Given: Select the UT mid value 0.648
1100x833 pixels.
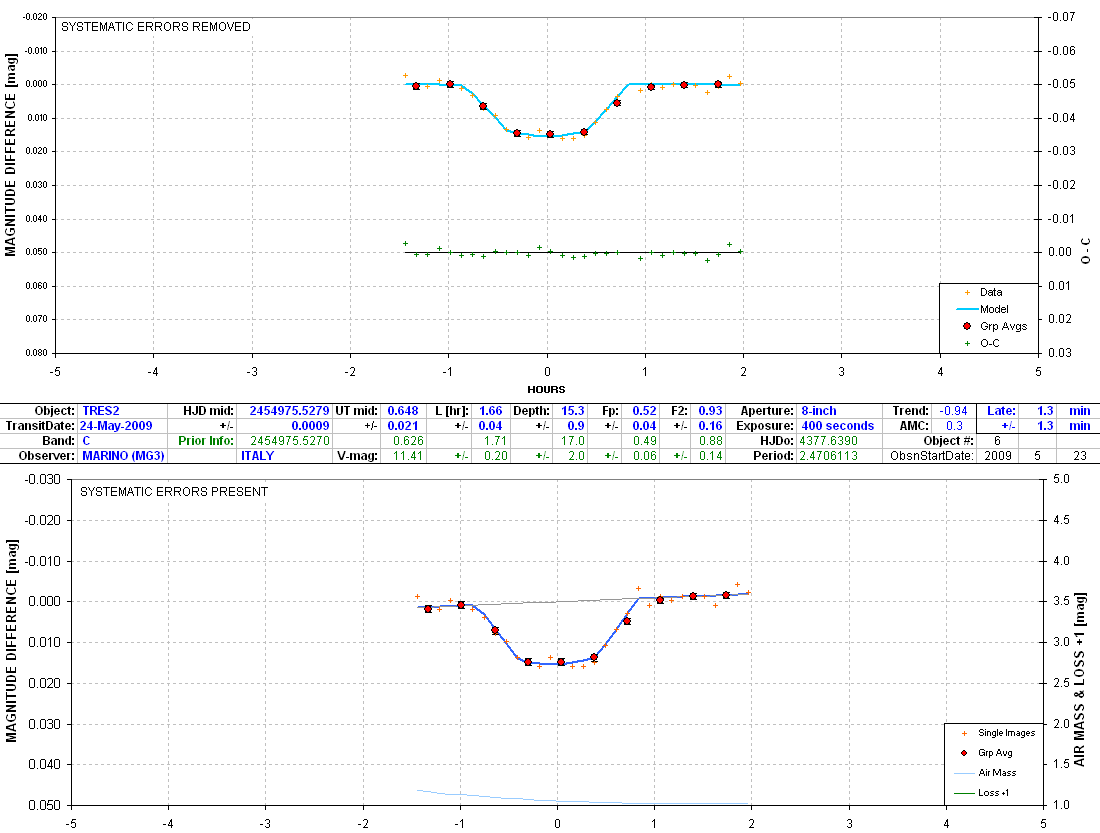Looking at the screenshot, I should 403,411.
